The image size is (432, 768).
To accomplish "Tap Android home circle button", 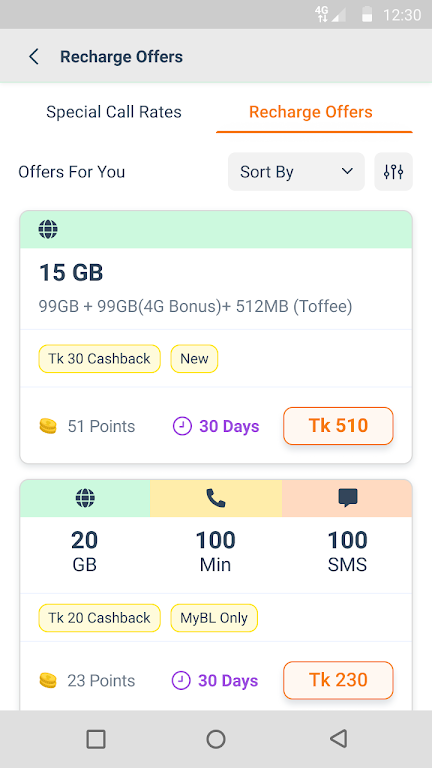I will click(x=216, y=739).
